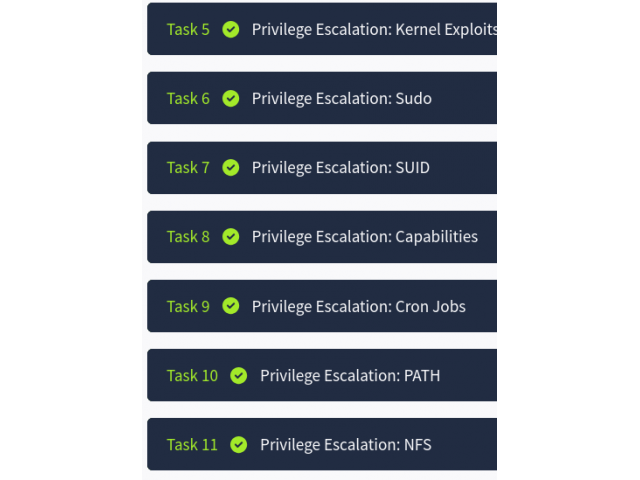640x480 pixels.
Task: Select the Task 5 label
Action: pos(188,29)
